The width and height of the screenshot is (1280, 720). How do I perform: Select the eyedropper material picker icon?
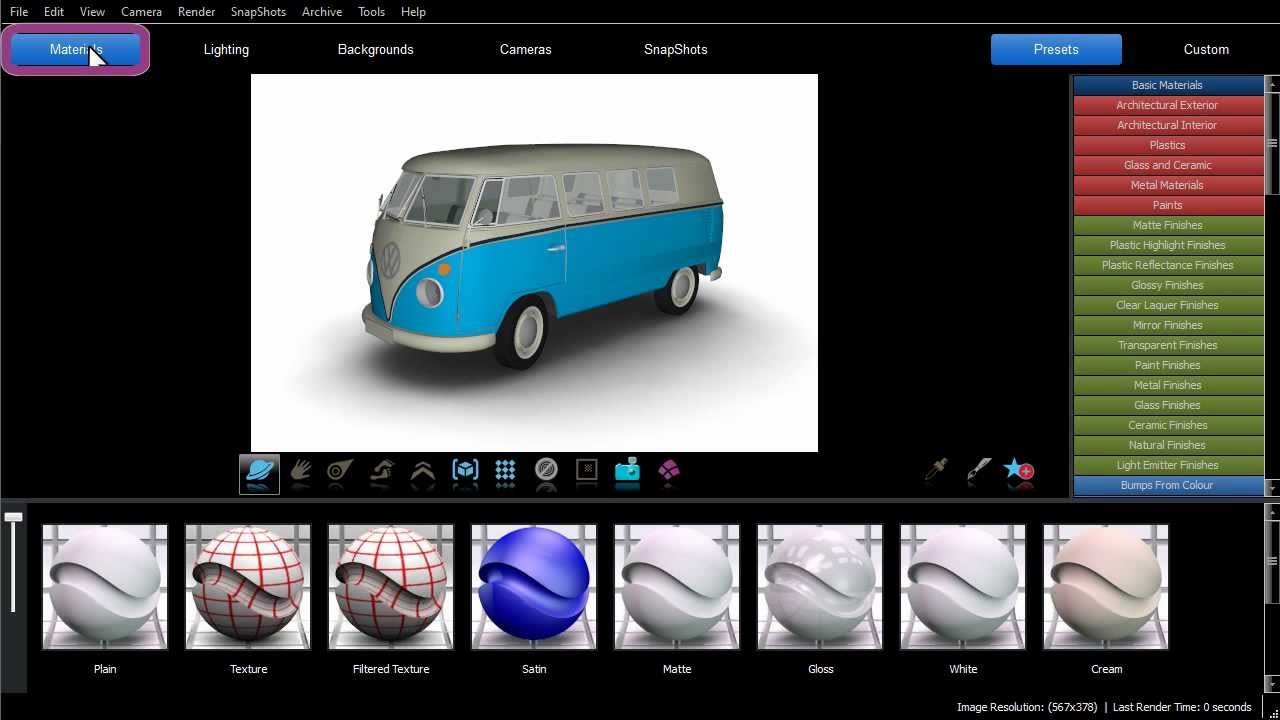pyautogui.click(x=936, y=471)
